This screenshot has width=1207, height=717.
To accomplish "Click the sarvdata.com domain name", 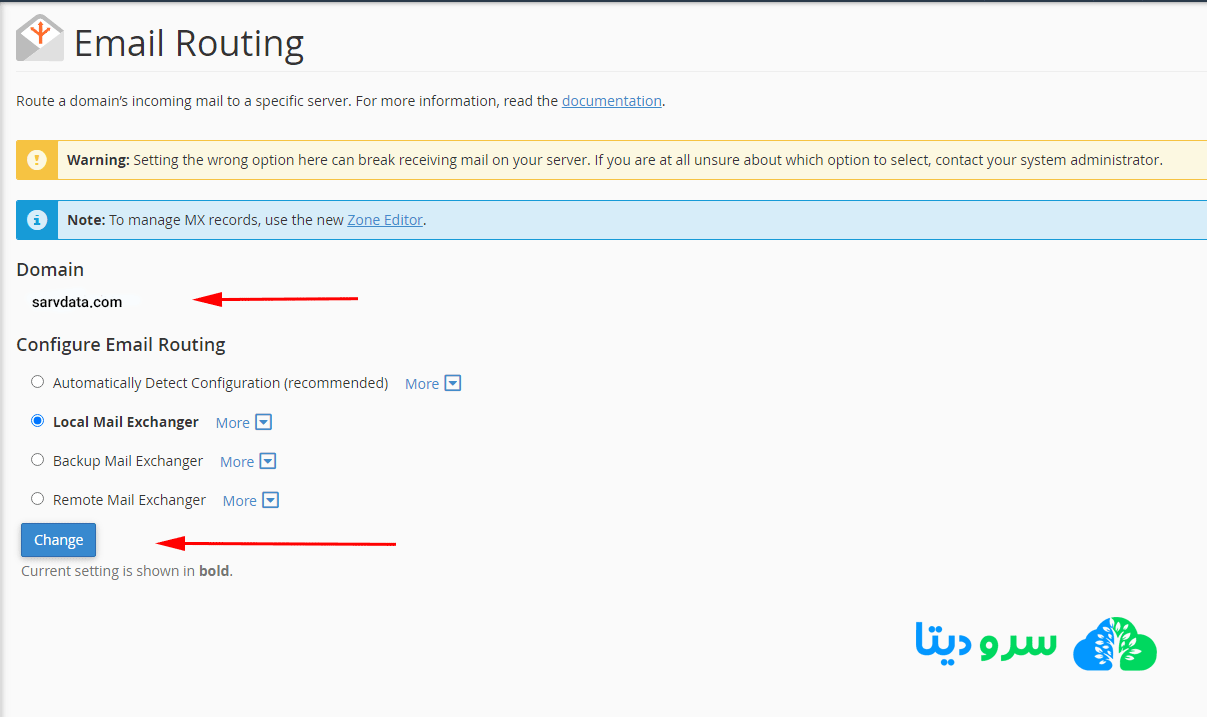I will click(x=77, y=302).
